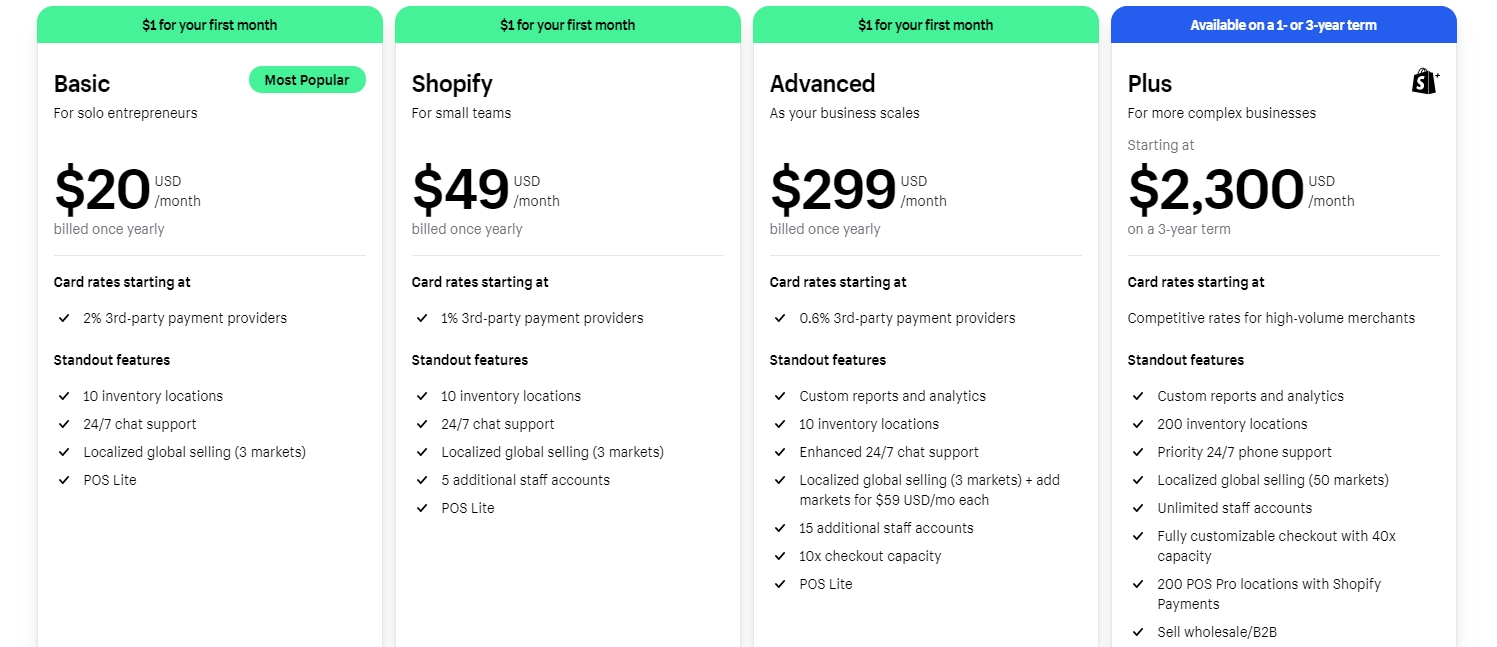Viewport: 1497px width, 647px height.
Task: Click the Available on 1- or 3-year term banner
Action: click(1283, 25)
